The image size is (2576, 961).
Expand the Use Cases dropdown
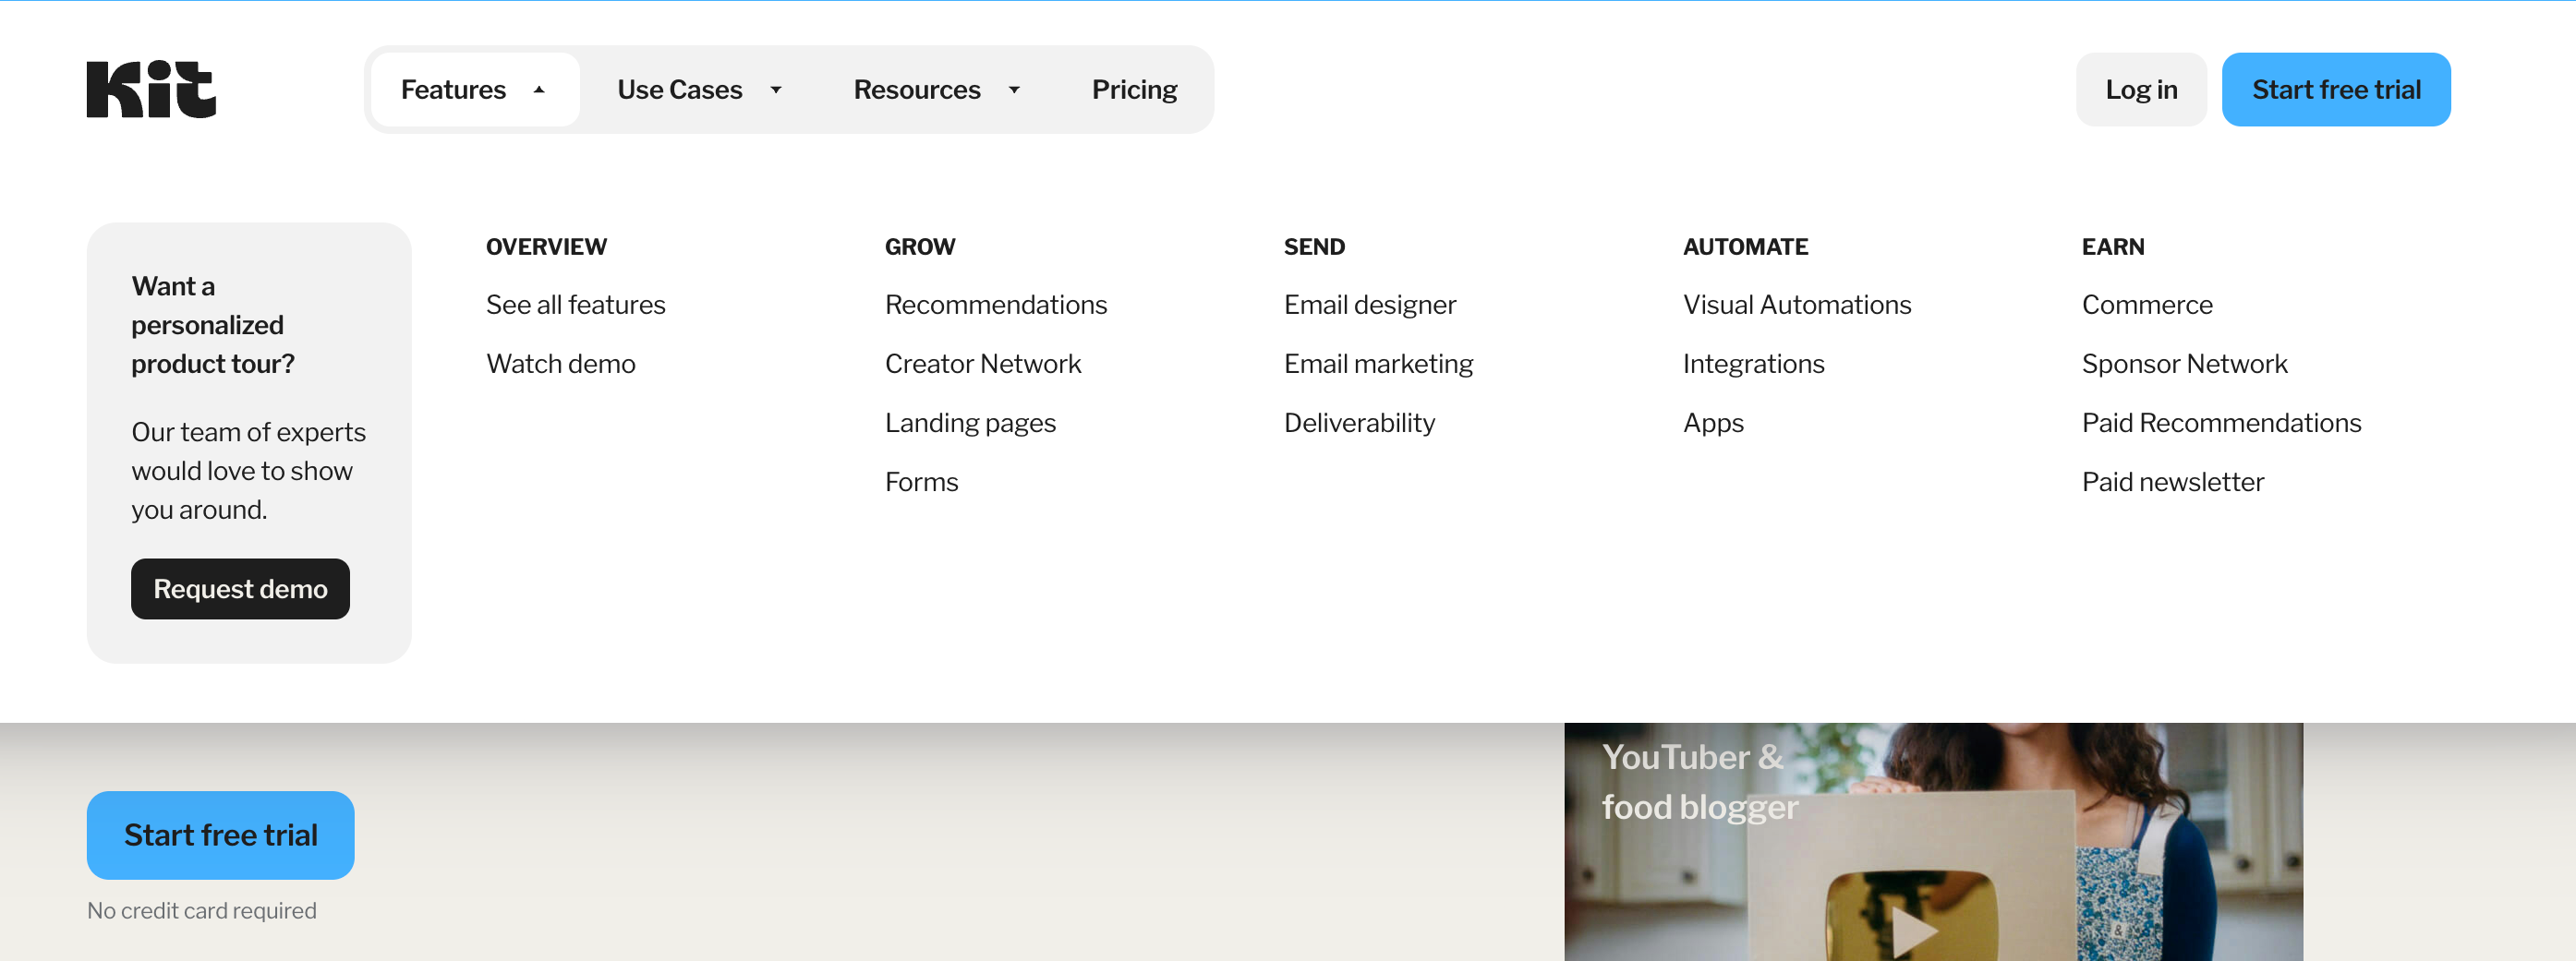(698, 90)
